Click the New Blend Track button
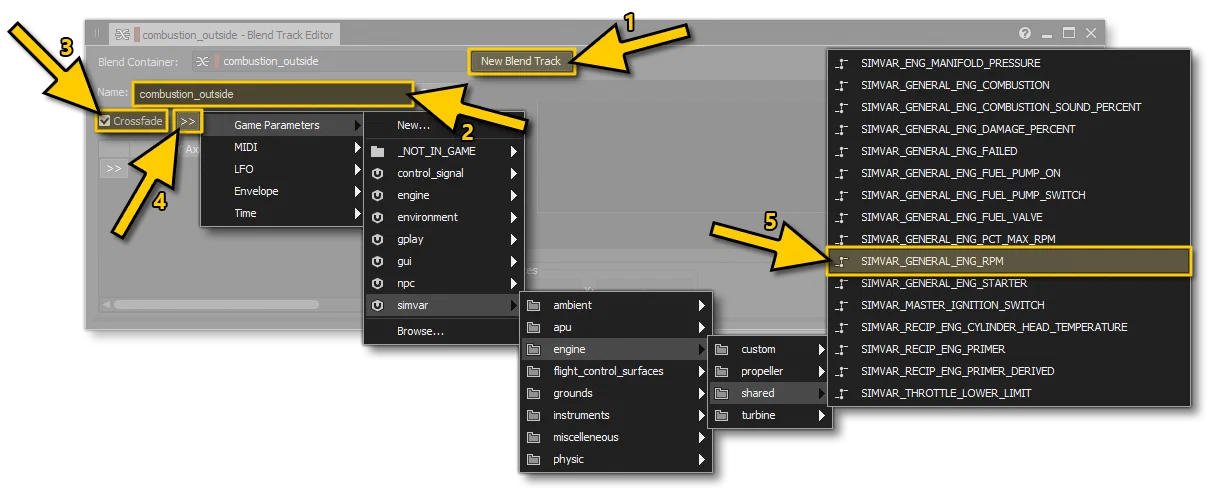Viewport: 1221px width, 493px height. tap(520, 61)
